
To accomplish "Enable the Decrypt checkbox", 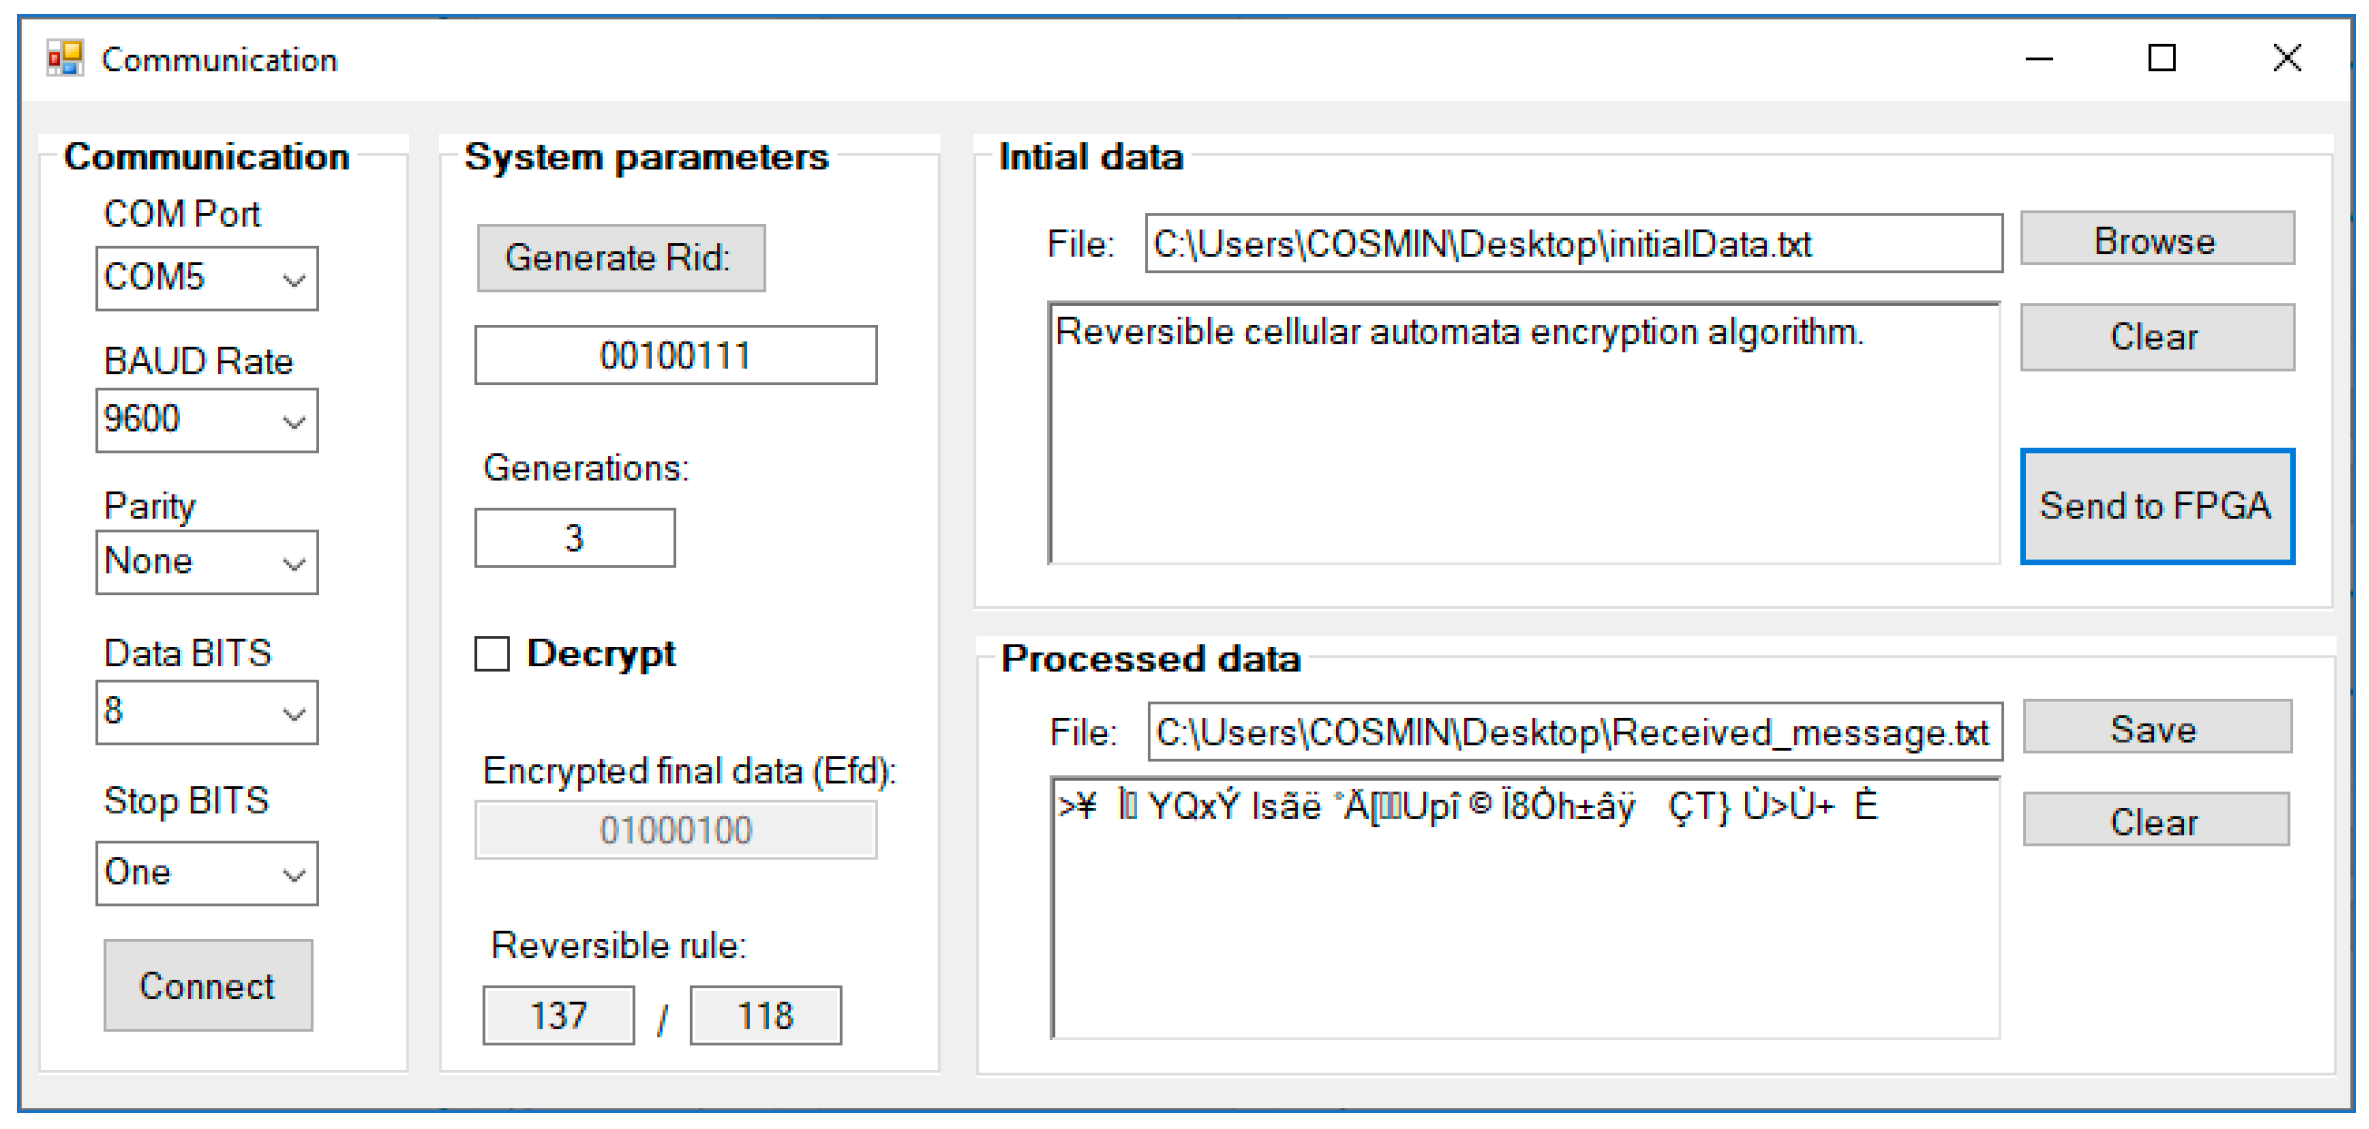I will click(x=492, y=654).
